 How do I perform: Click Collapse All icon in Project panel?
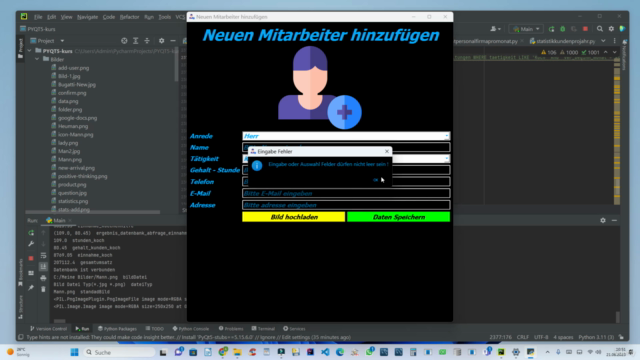[147, 41]
